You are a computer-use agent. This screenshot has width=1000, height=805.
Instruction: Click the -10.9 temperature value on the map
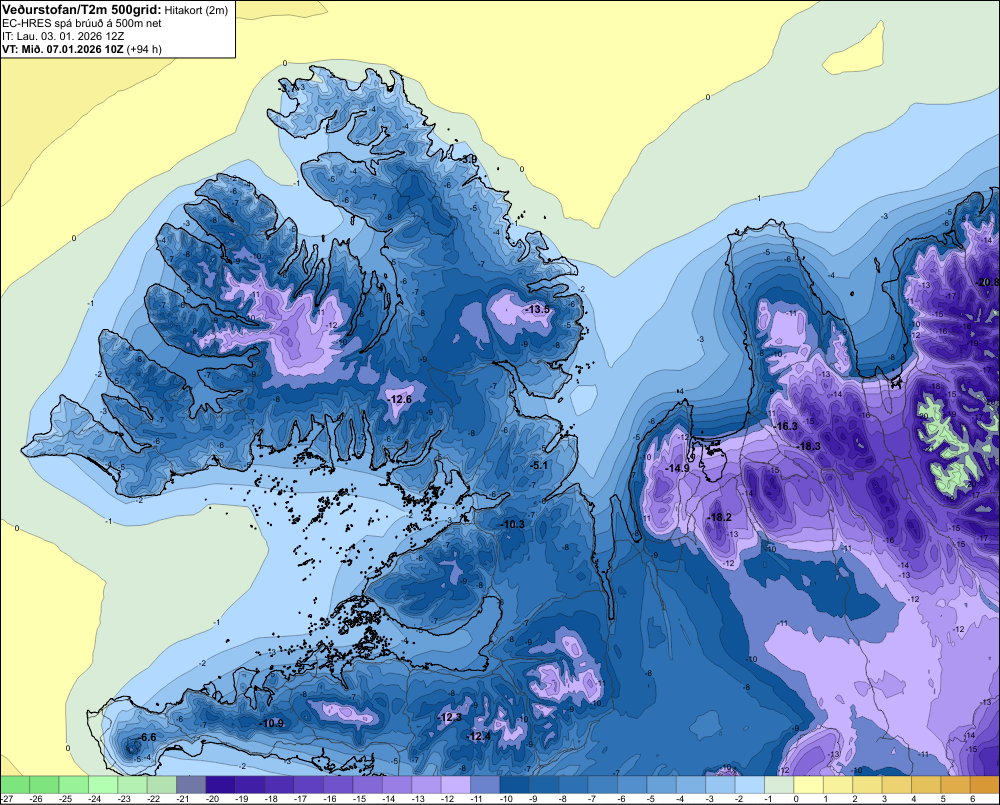click(x=272, y=723)
